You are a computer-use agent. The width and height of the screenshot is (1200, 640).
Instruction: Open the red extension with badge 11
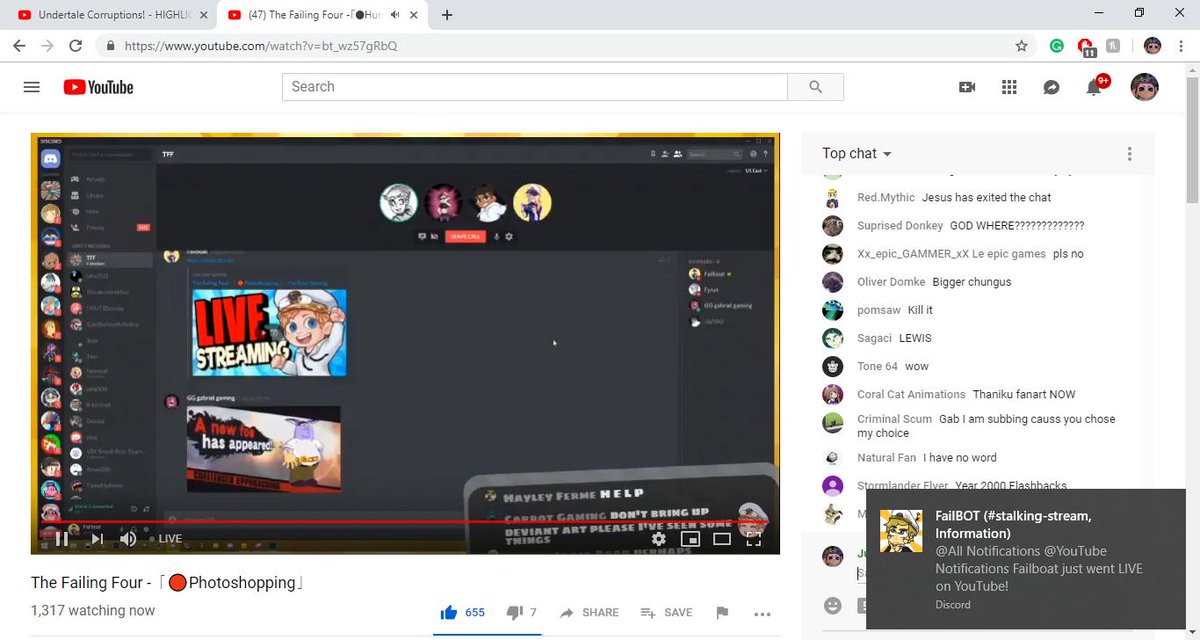tap(1086, 46)
